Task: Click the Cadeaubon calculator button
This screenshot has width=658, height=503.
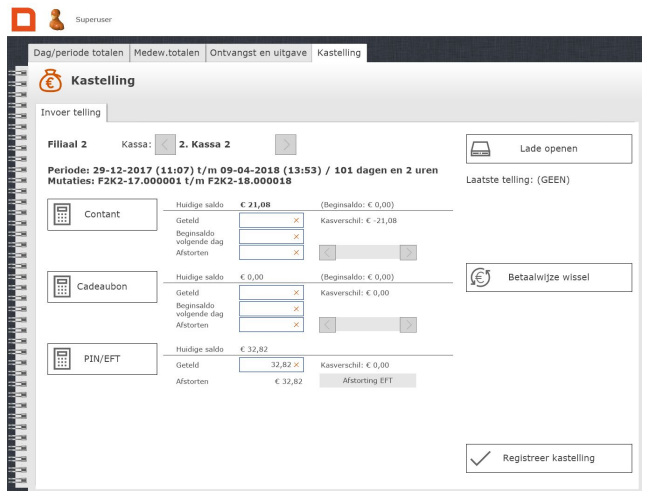Action: tap(102, 286)
